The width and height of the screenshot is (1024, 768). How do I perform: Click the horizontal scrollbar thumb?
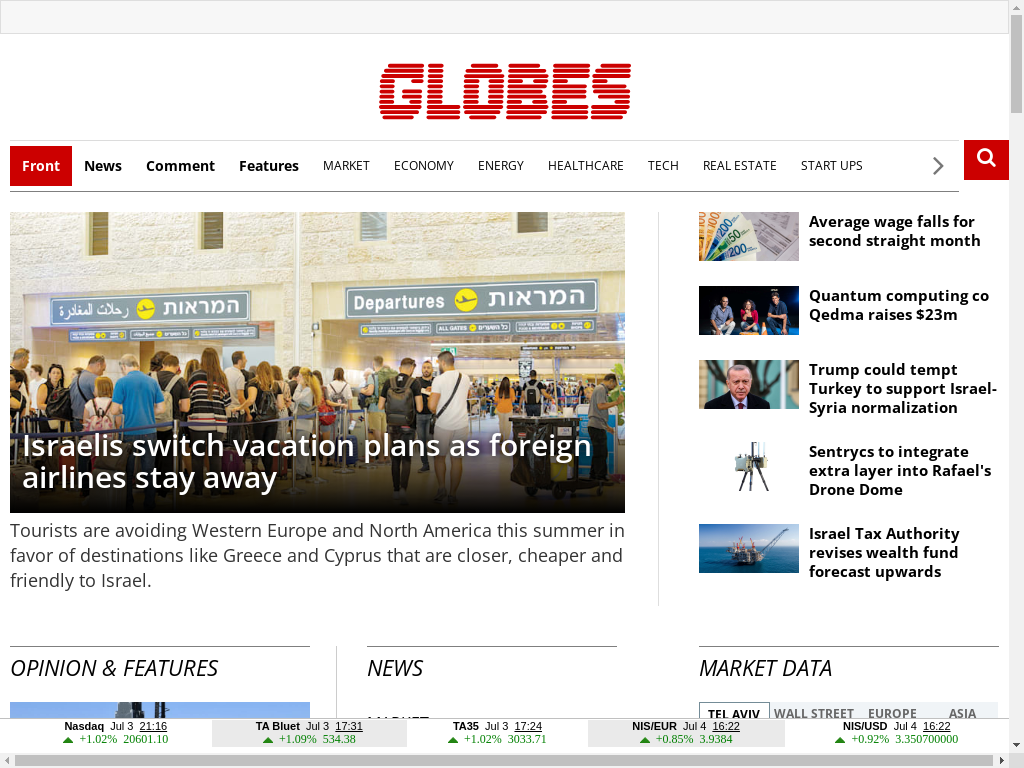(505, 761)
